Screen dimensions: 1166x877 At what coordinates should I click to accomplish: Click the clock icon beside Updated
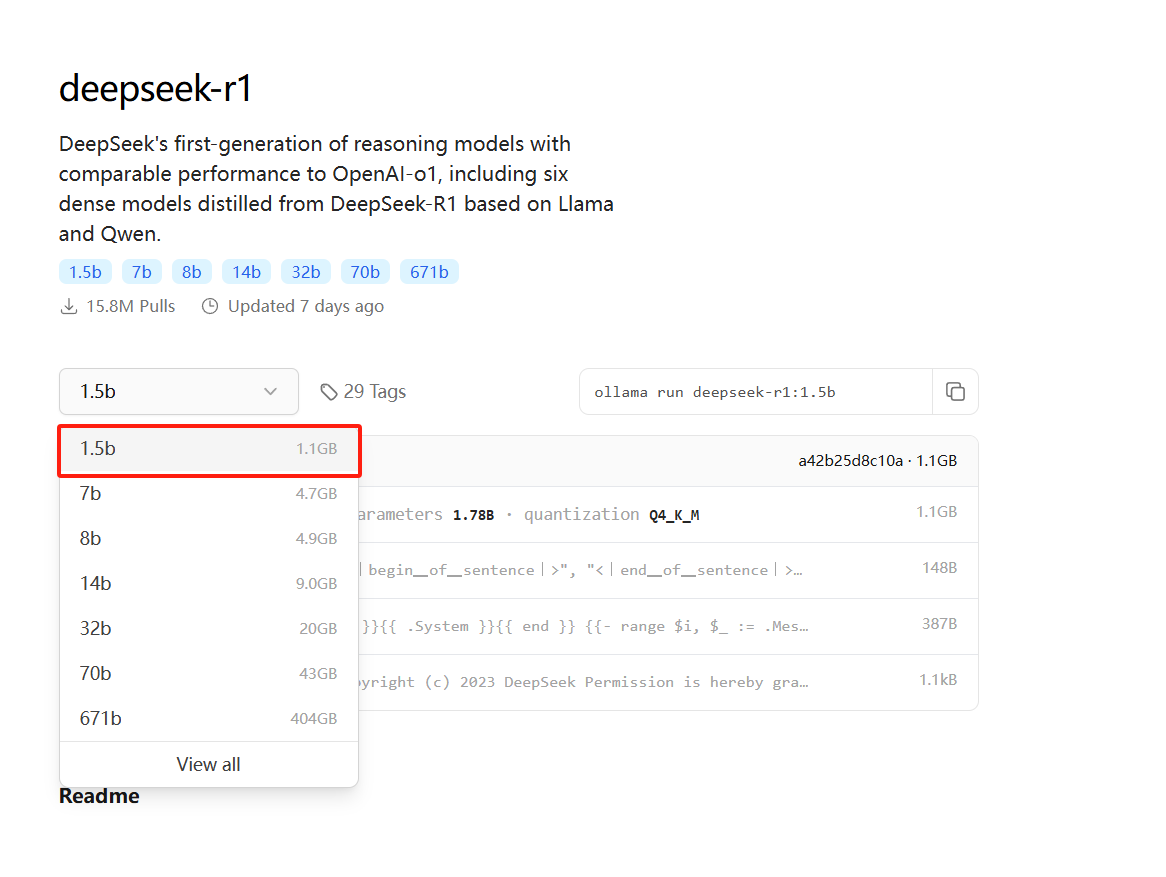[x=210, y=306]
